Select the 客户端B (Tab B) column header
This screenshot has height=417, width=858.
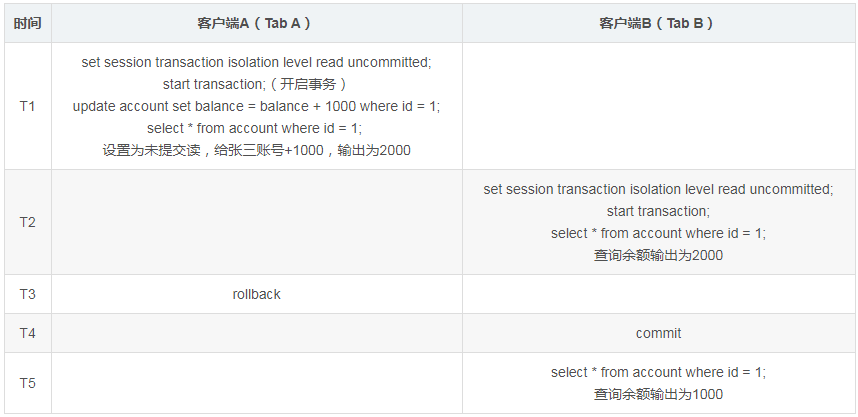point(657,23)
